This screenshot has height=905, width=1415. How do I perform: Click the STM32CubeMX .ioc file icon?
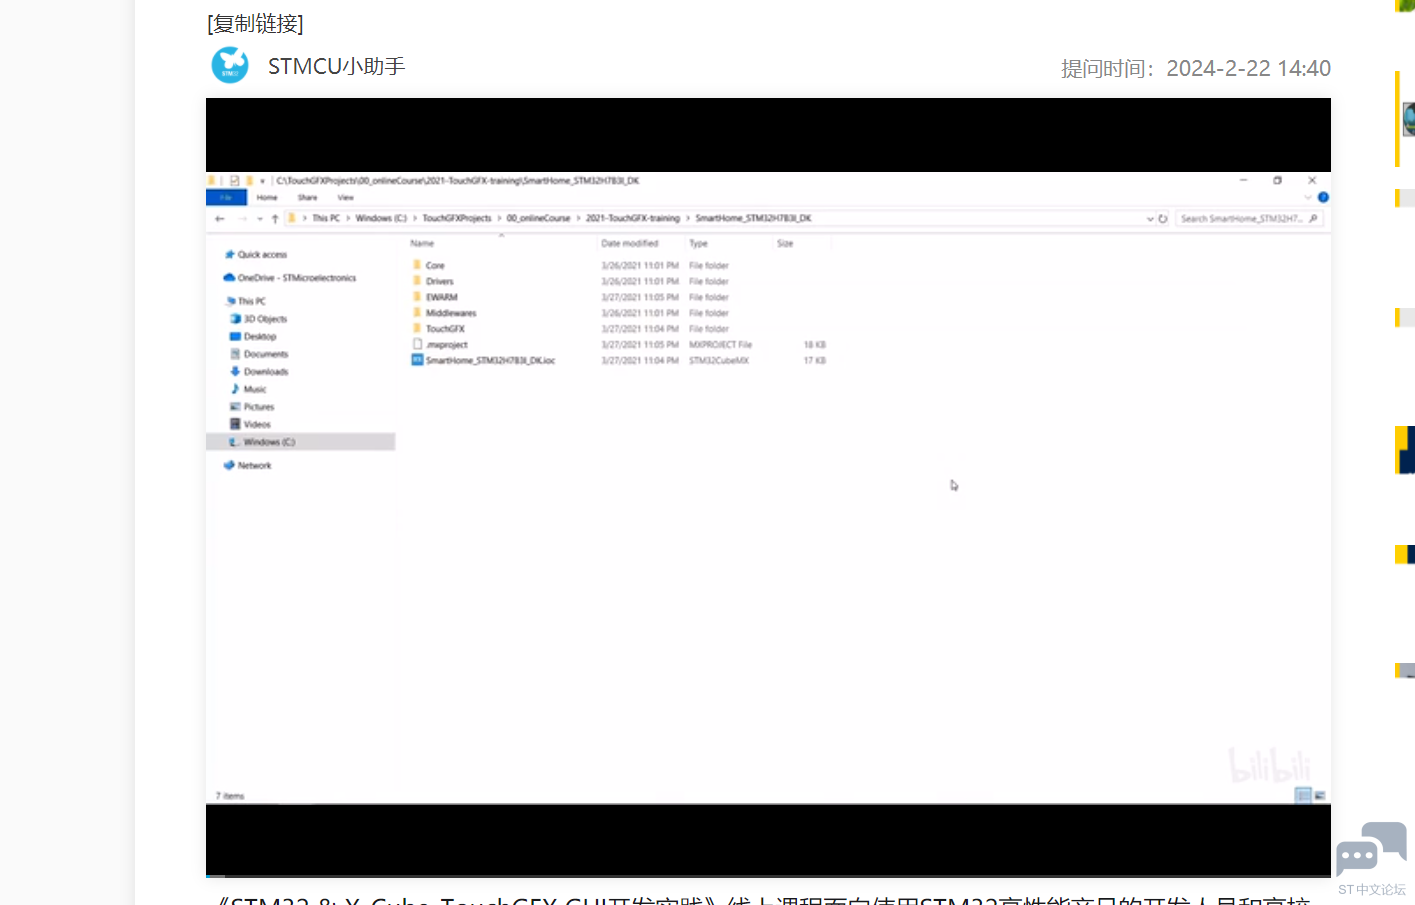tap(417, 360)
